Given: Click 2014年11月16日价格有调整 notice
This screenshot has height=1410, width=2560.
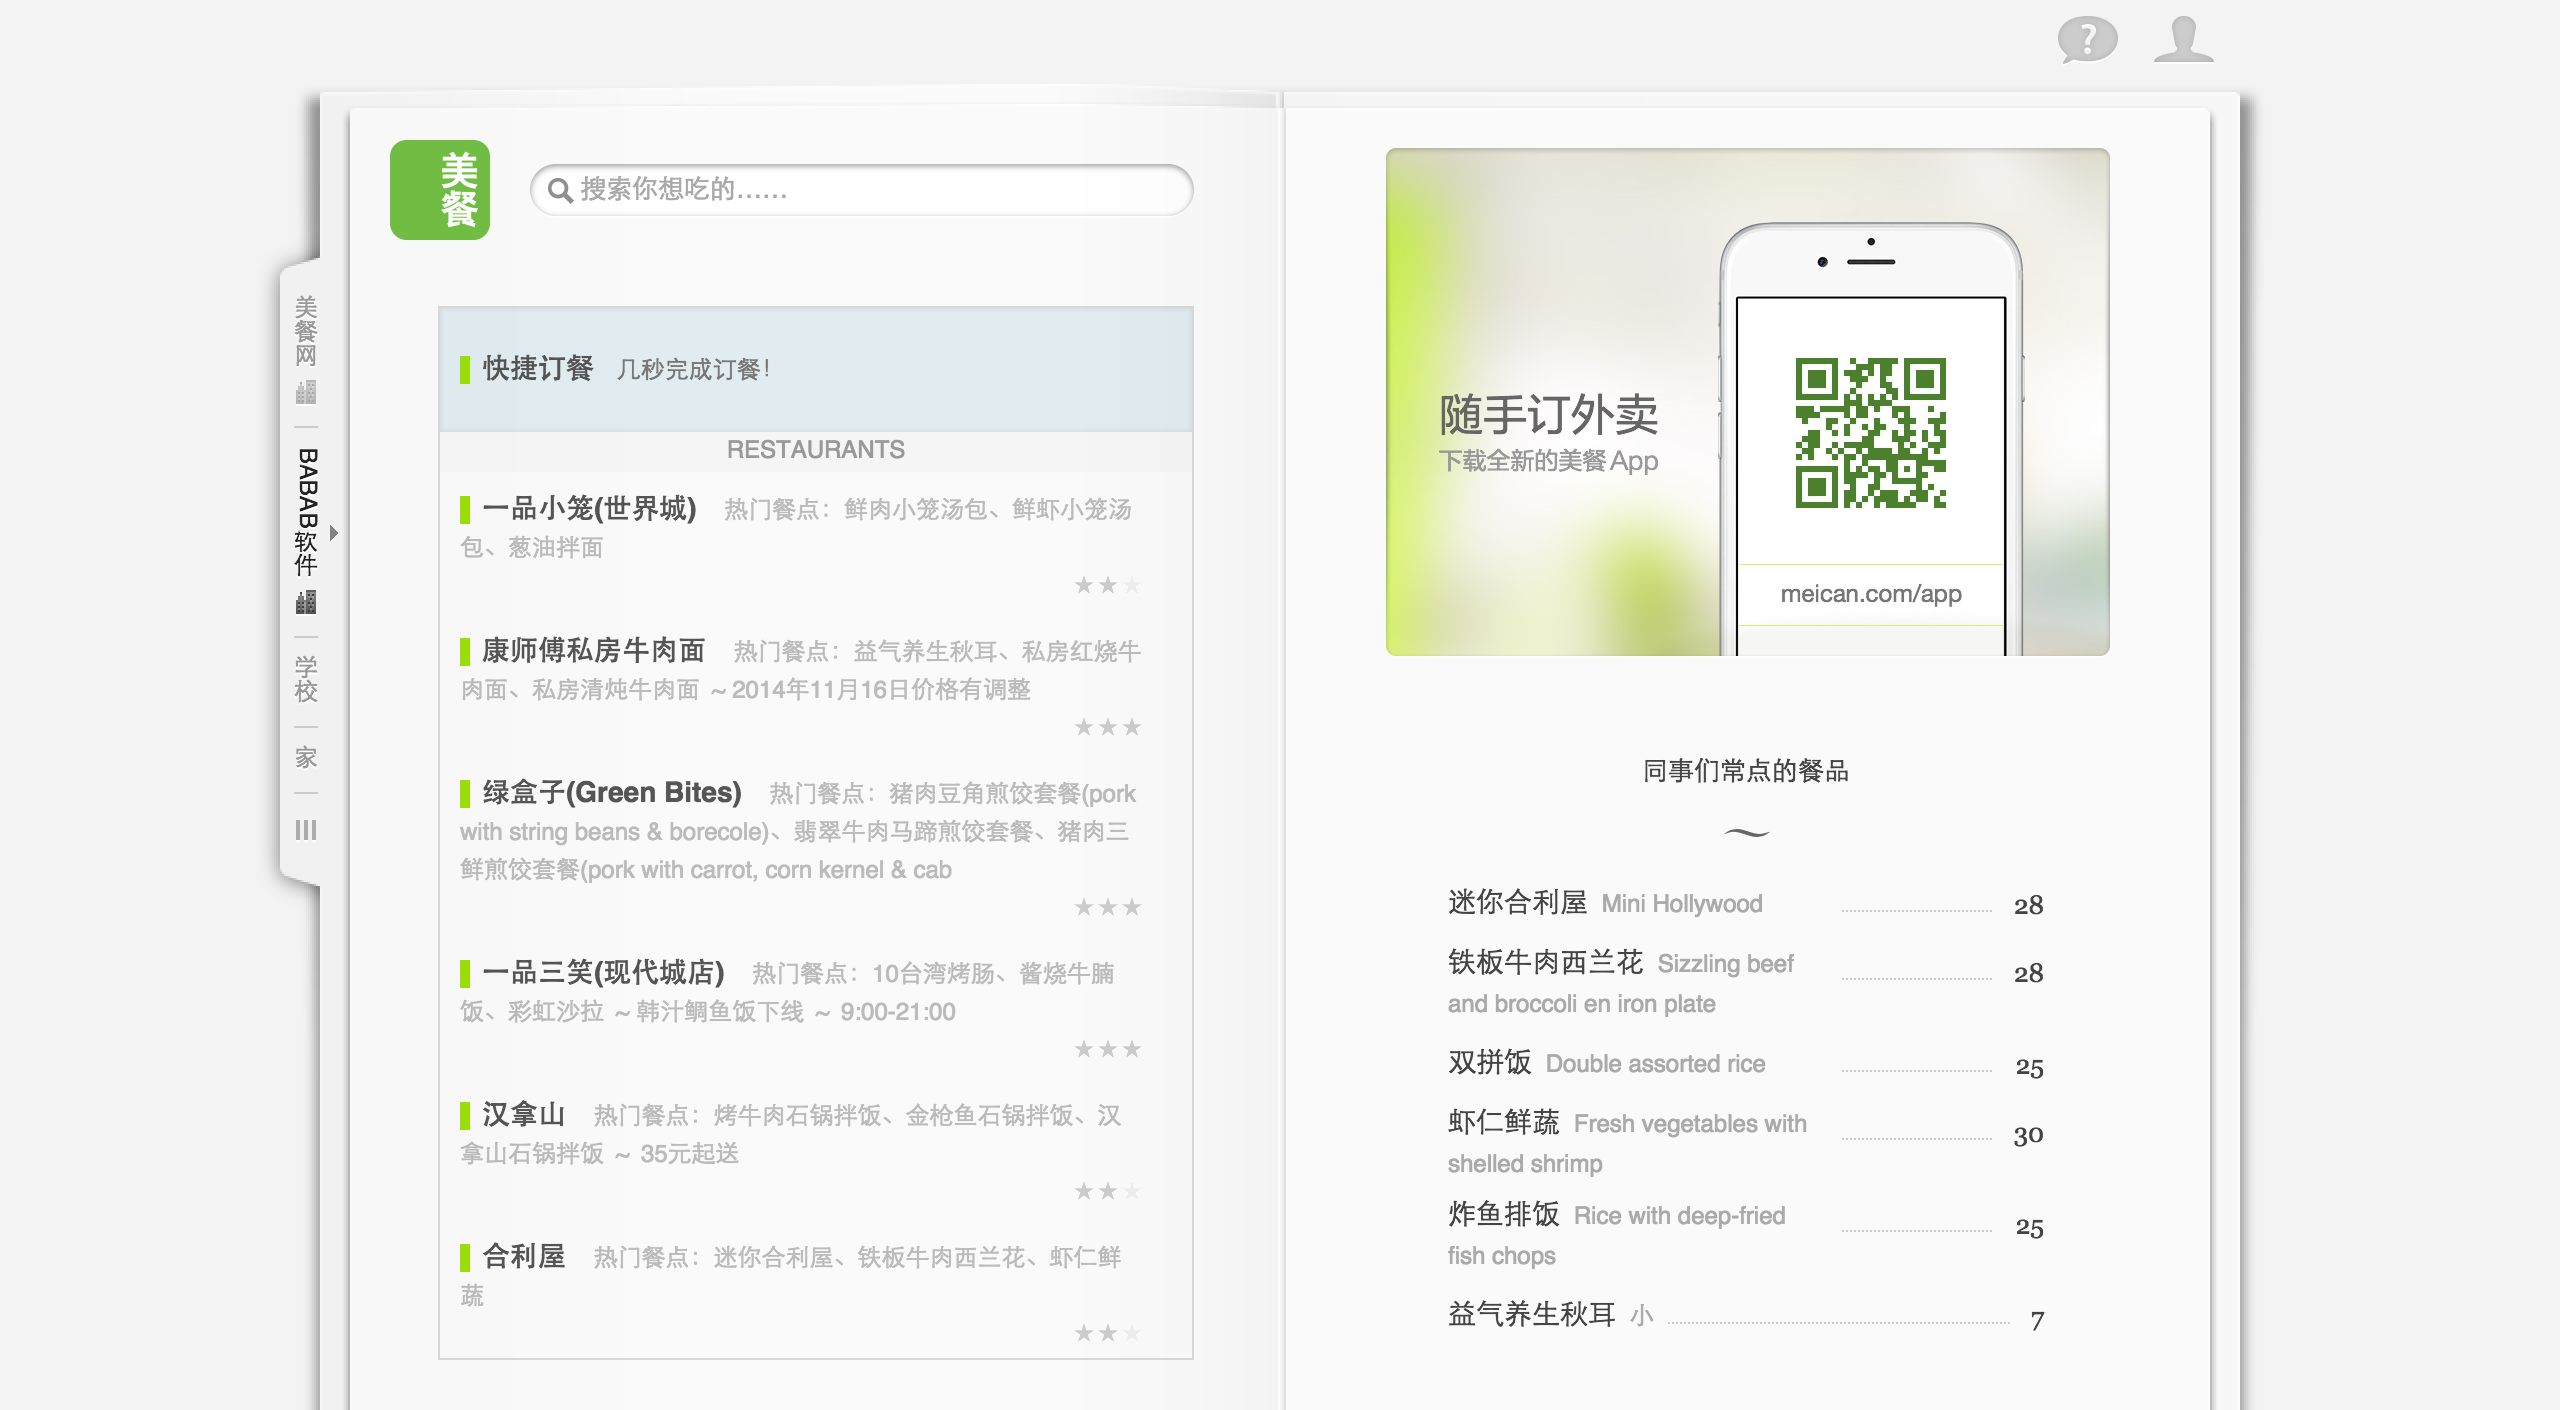Looking at the screenshot, I should [881, 690].
